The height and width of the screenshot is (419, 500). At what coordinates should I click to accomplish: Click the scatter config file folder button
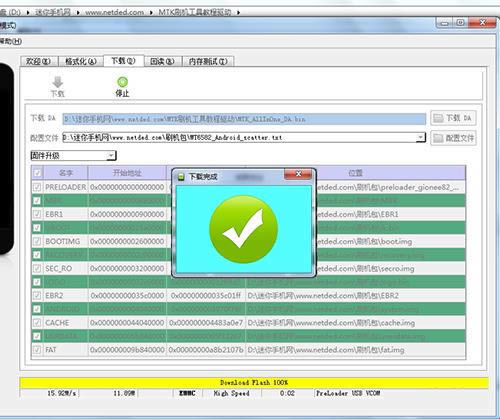point(453,138)
